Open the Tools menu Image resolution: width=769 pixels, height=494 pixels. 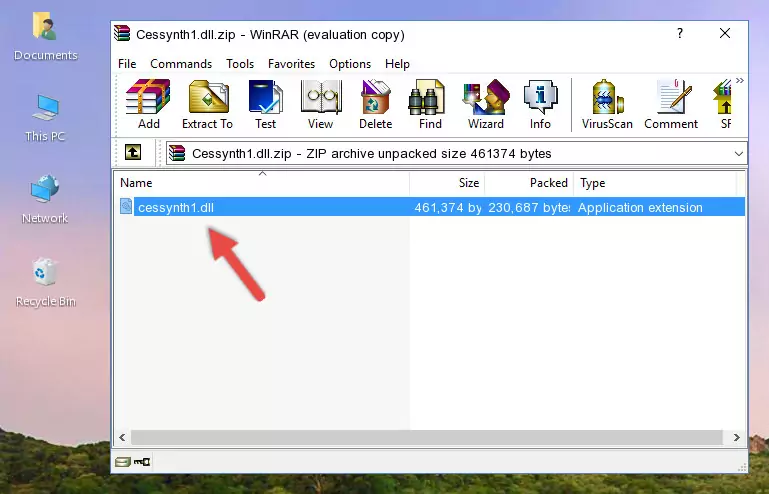pyautogui.click(x=240, y=64)
